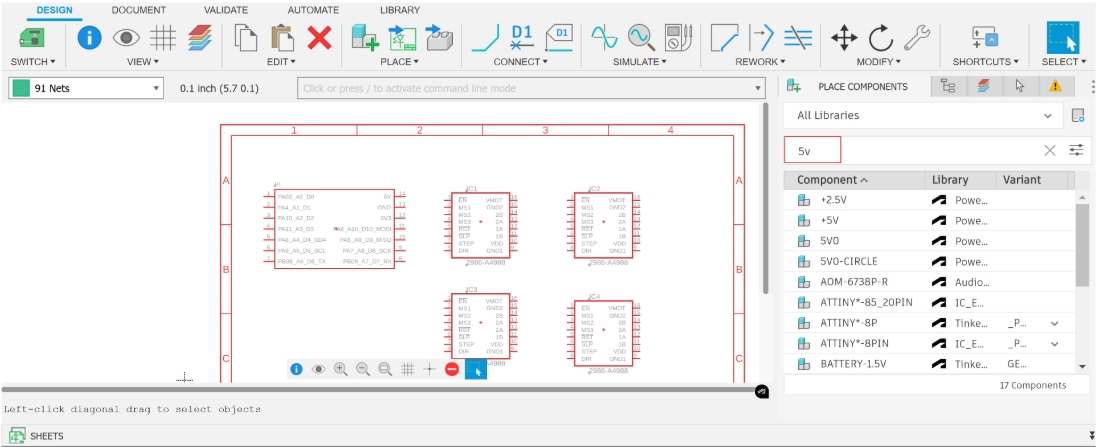
Task: Expand the PLACE dropdown menu
Action: (400, 62)
